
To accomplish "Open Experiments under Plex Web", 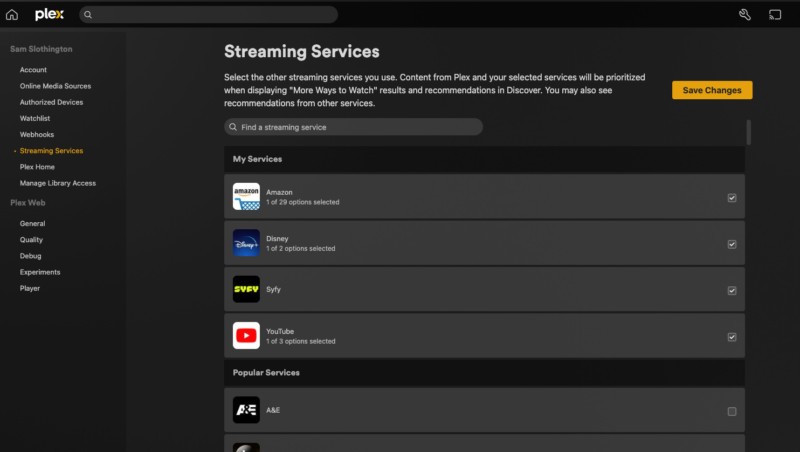I will [40, 272].
